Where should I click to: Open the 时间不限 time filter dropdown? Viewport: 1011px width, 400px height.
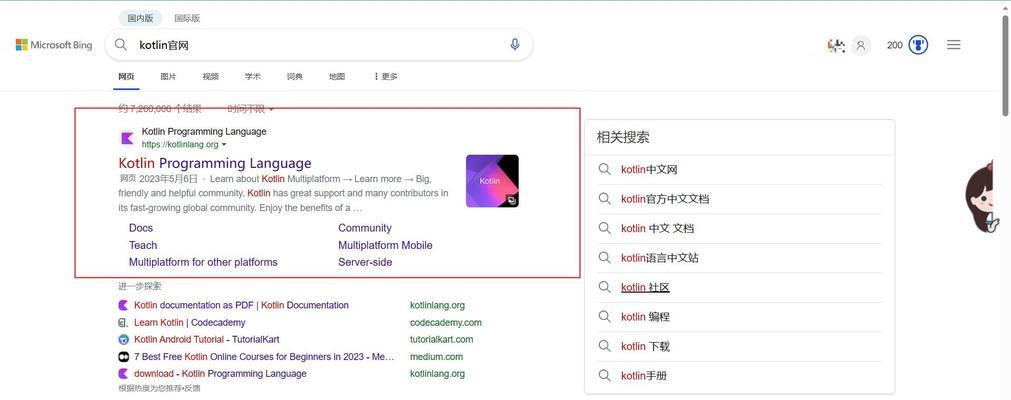(x=250, y=109)
